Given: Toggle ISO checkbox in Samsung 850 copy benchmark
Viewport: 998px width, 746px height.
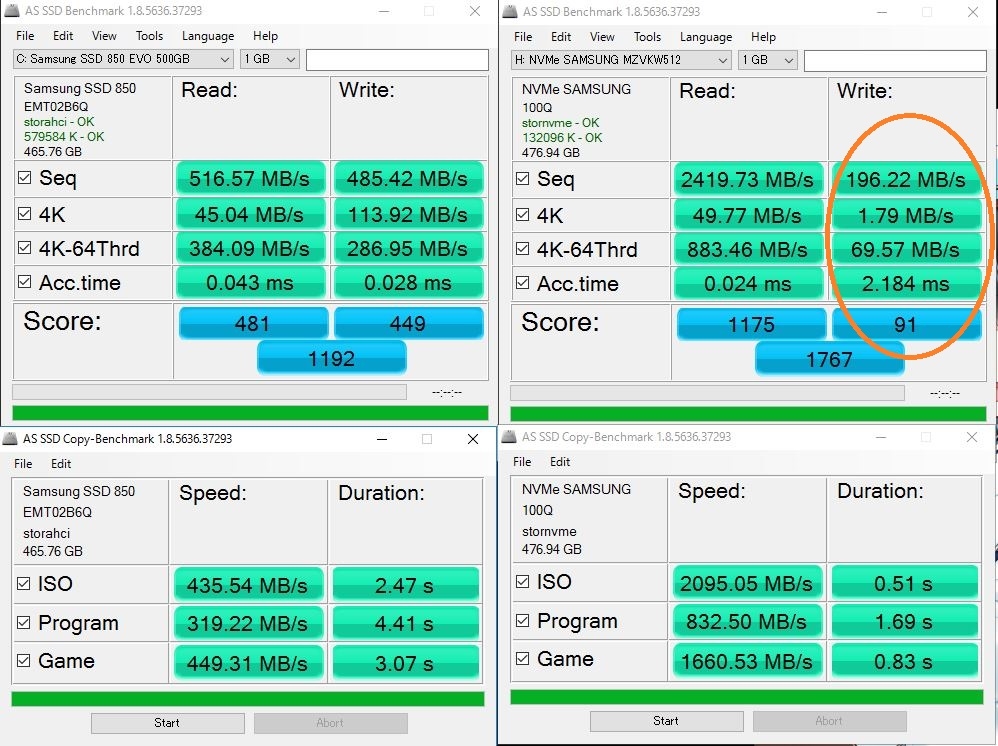Looking at the screenshot, I should [24, 583].
